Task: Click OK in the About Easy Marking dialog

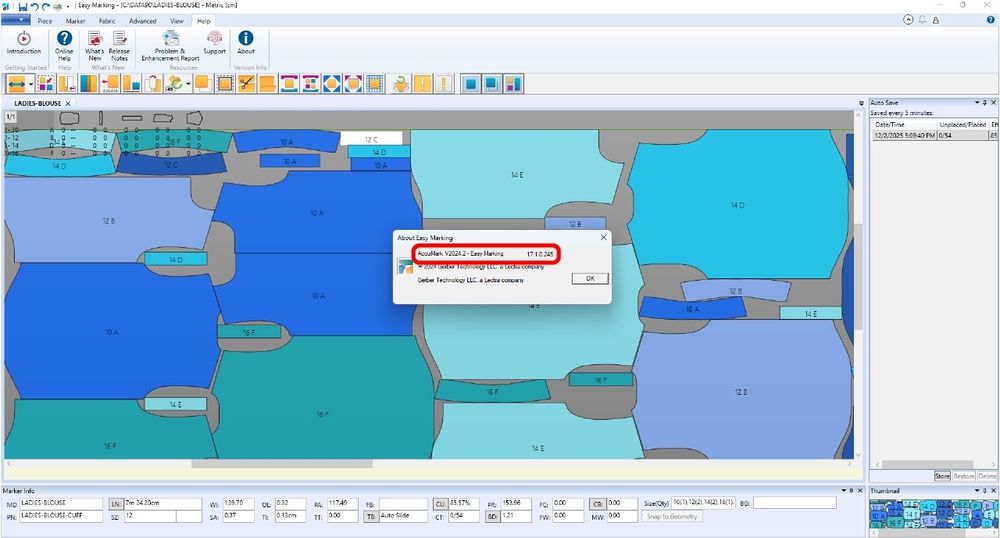Action: point(590,279)
